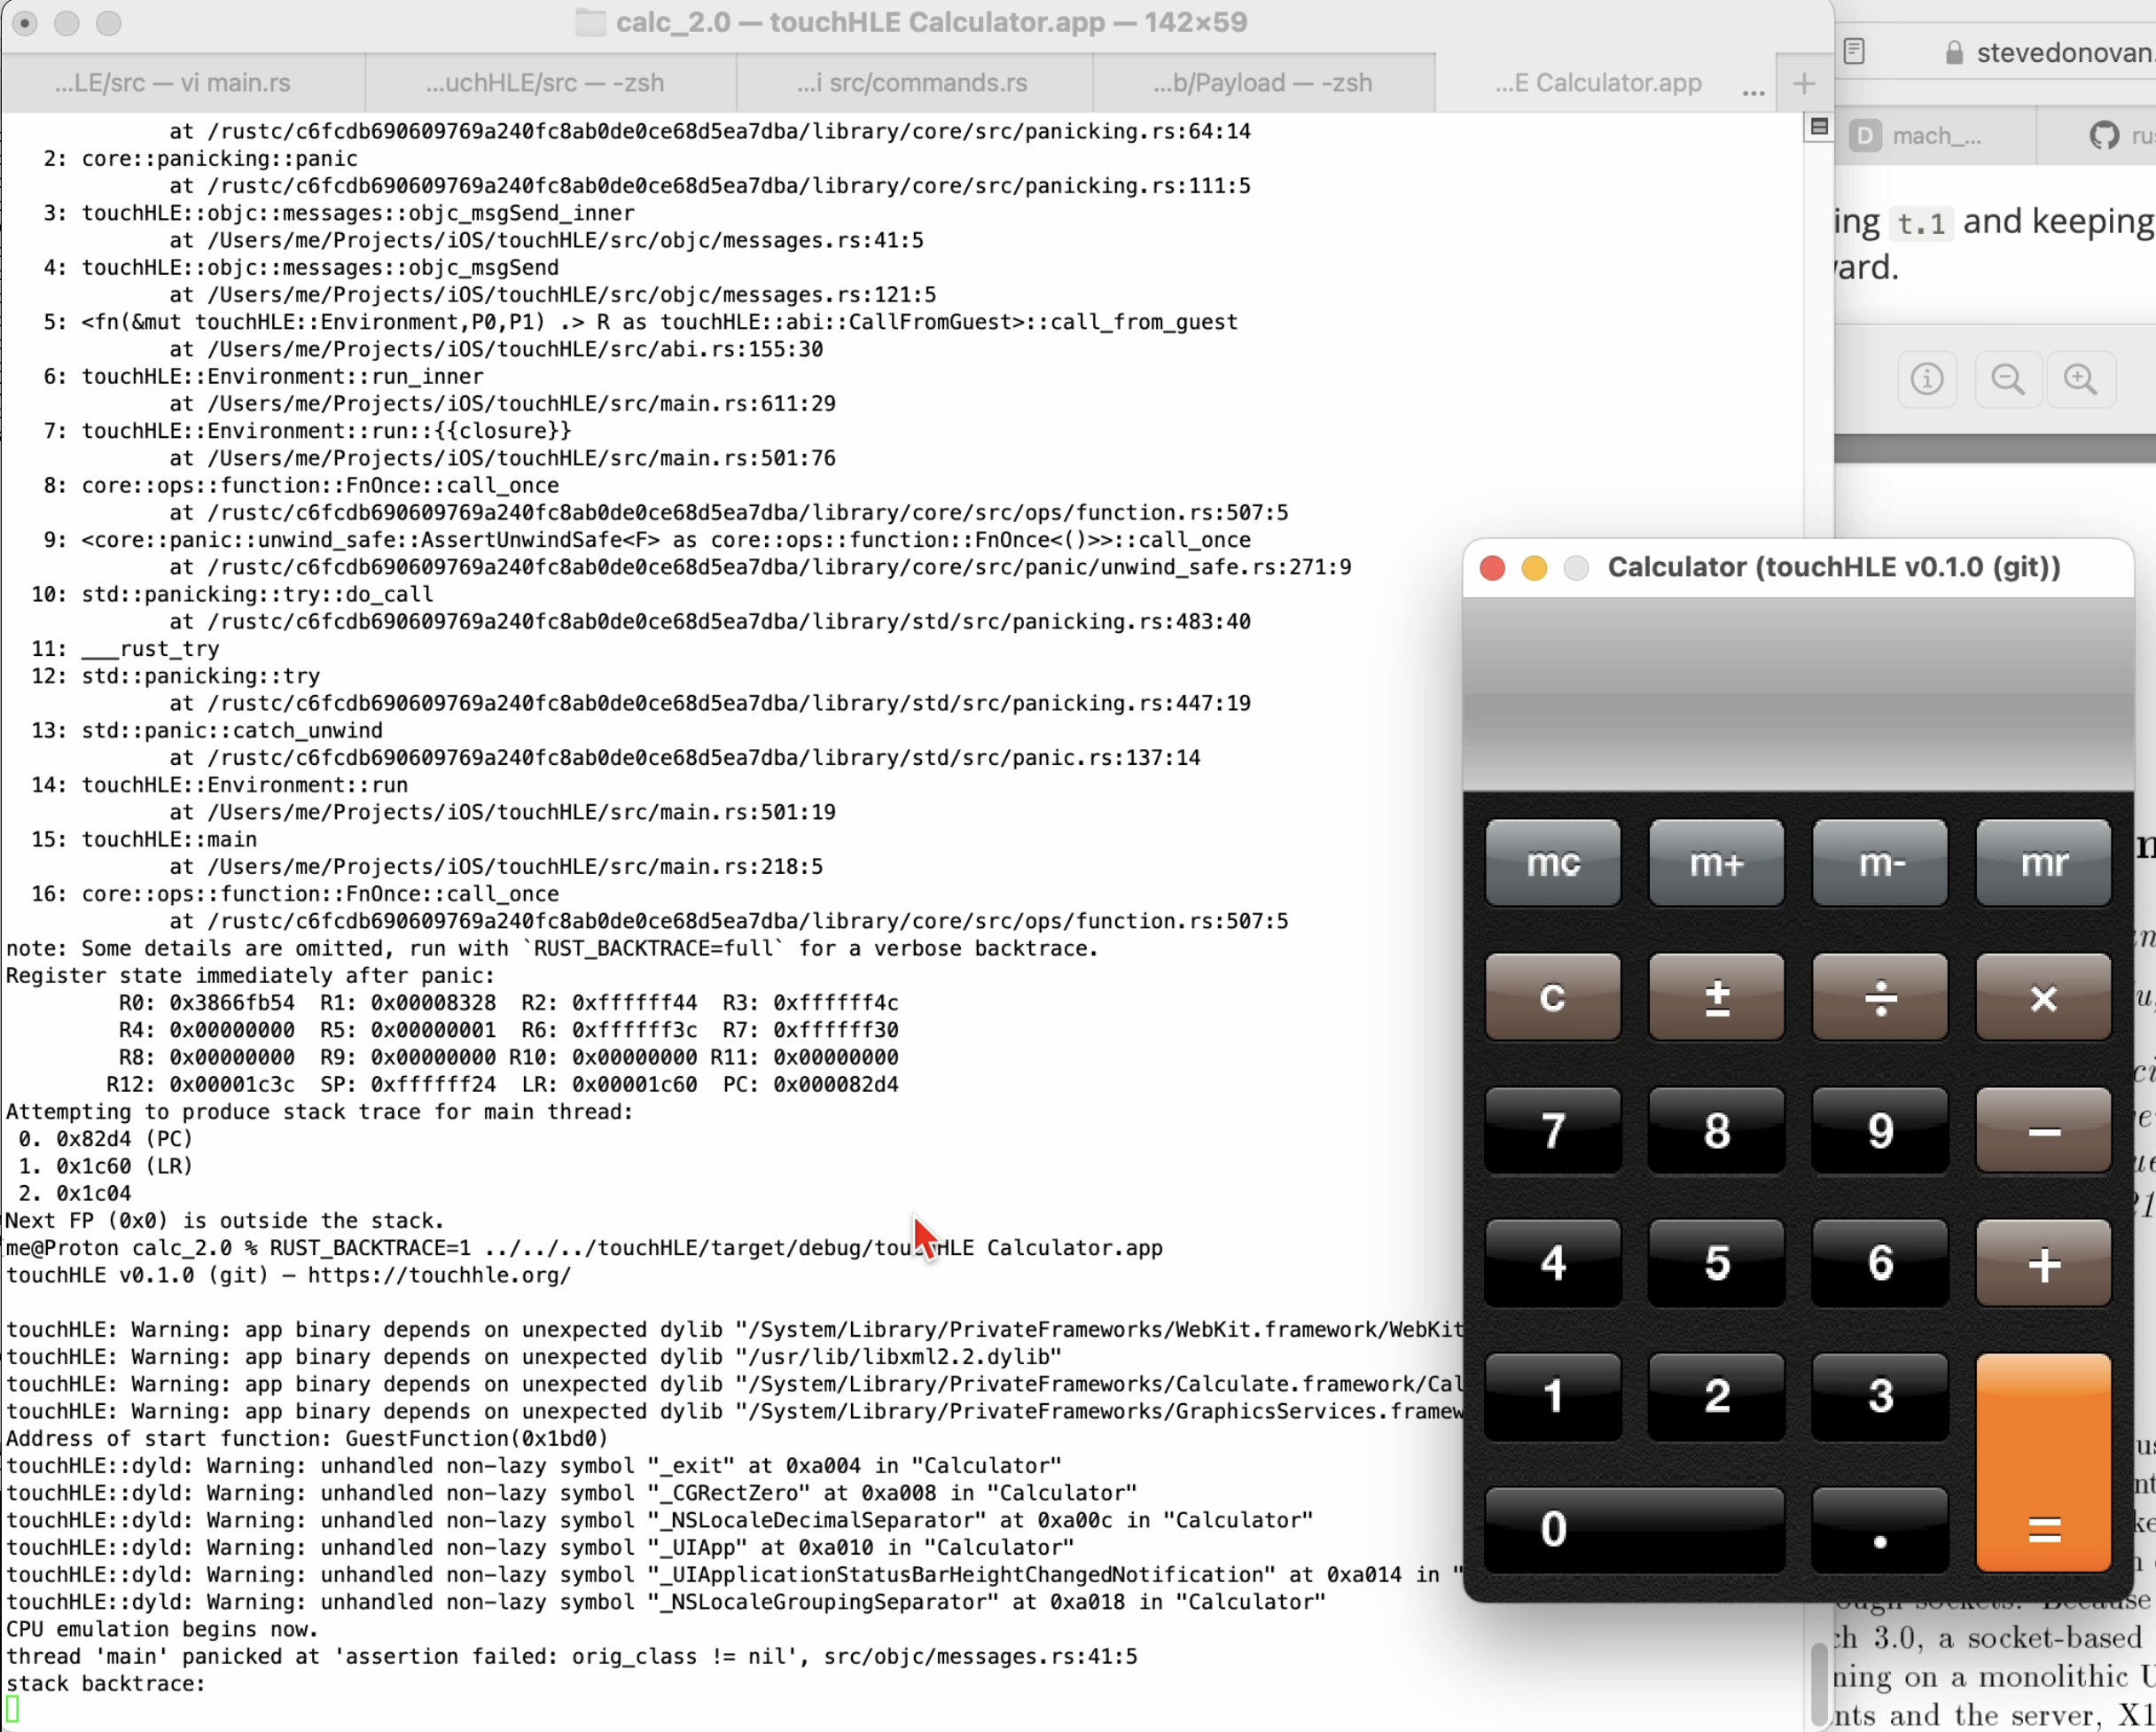Screen dimensions: 2156x1732
Task: Click the zoom out magnifier icon
Action: pos(2007,379)
